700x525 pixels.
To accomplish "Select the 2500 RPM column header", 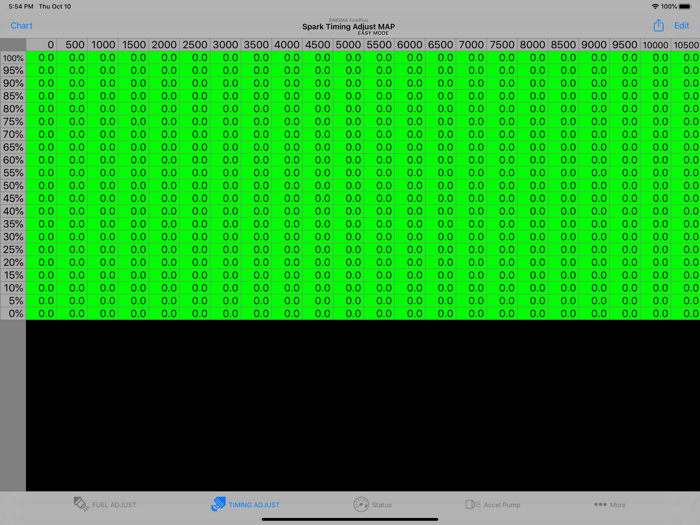I will (195, 45).
